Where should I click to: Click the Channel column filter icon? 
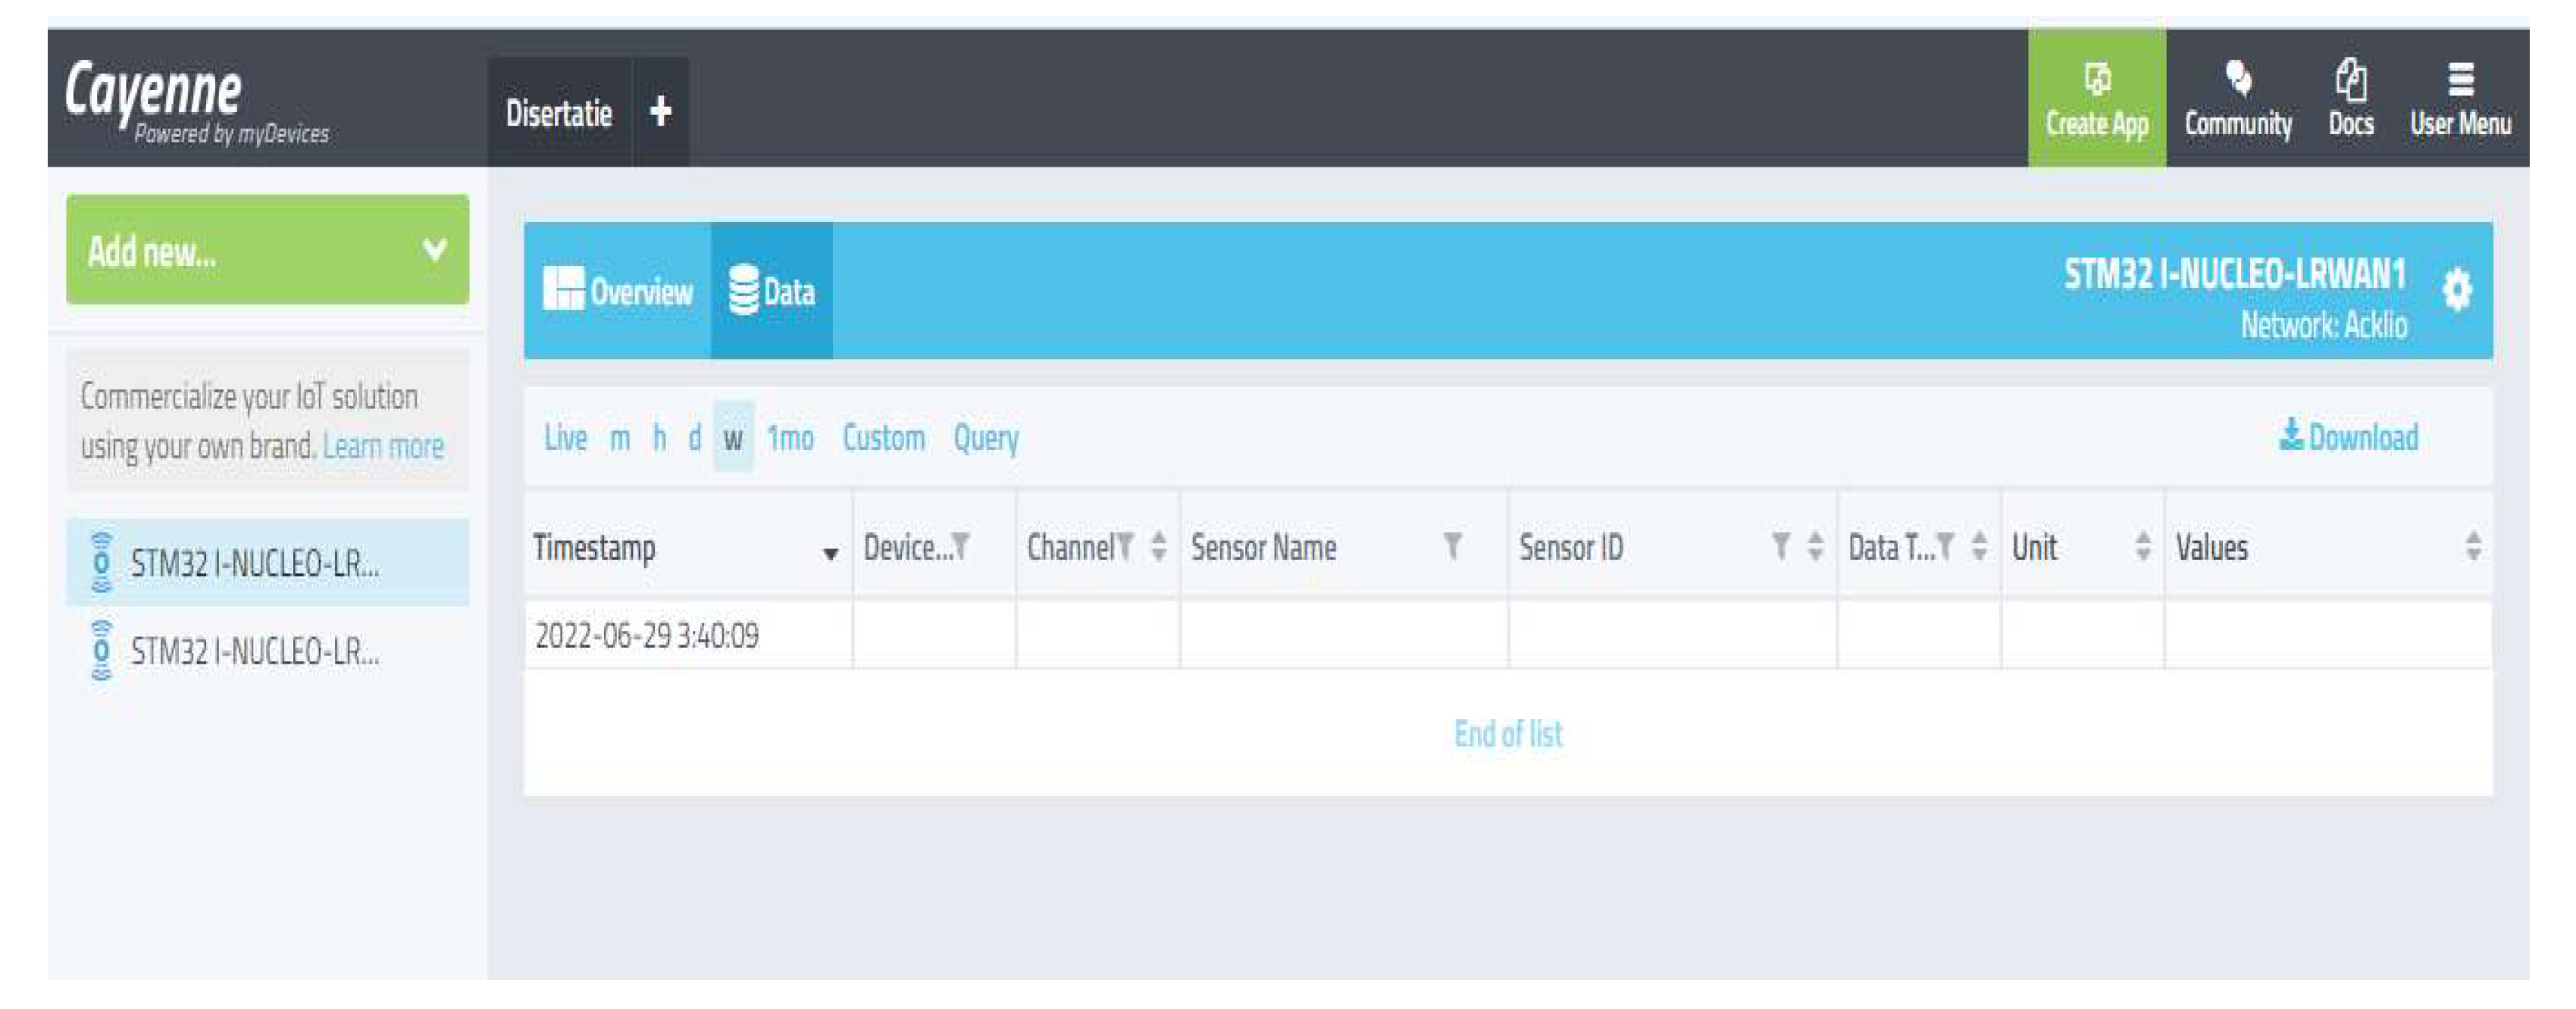(1125, 546)
